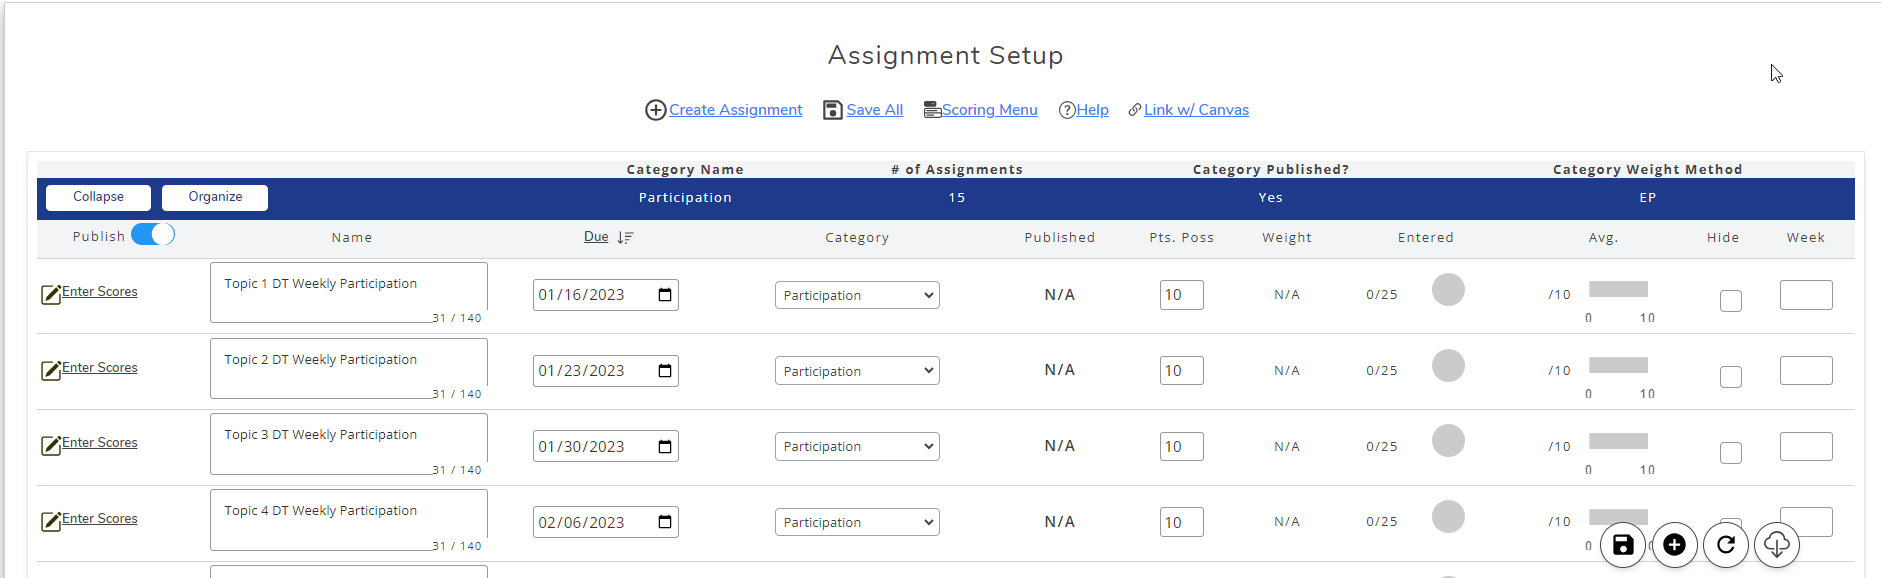Open Enter Scores for Topic 4

coord(100,519)
